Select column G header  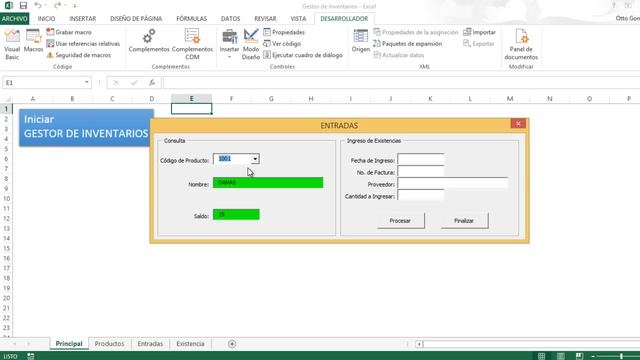271,99
